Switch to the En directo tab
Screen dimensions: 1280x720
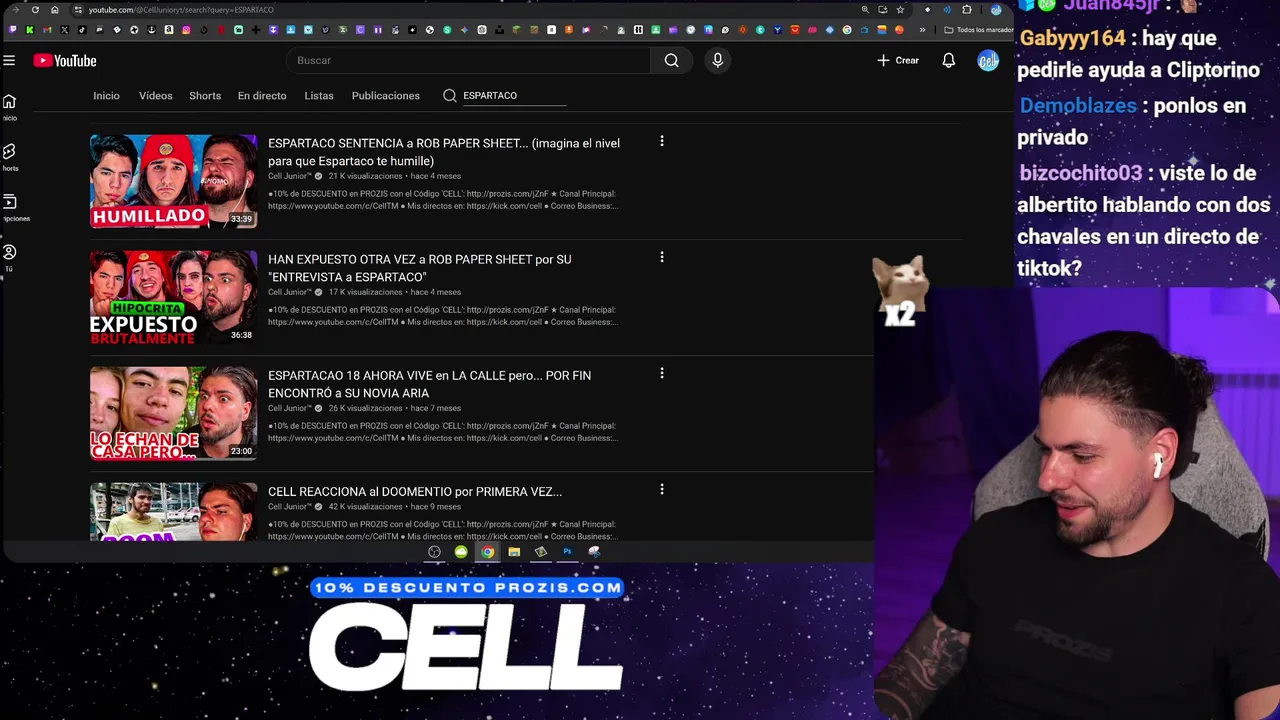tap(262, 95)
